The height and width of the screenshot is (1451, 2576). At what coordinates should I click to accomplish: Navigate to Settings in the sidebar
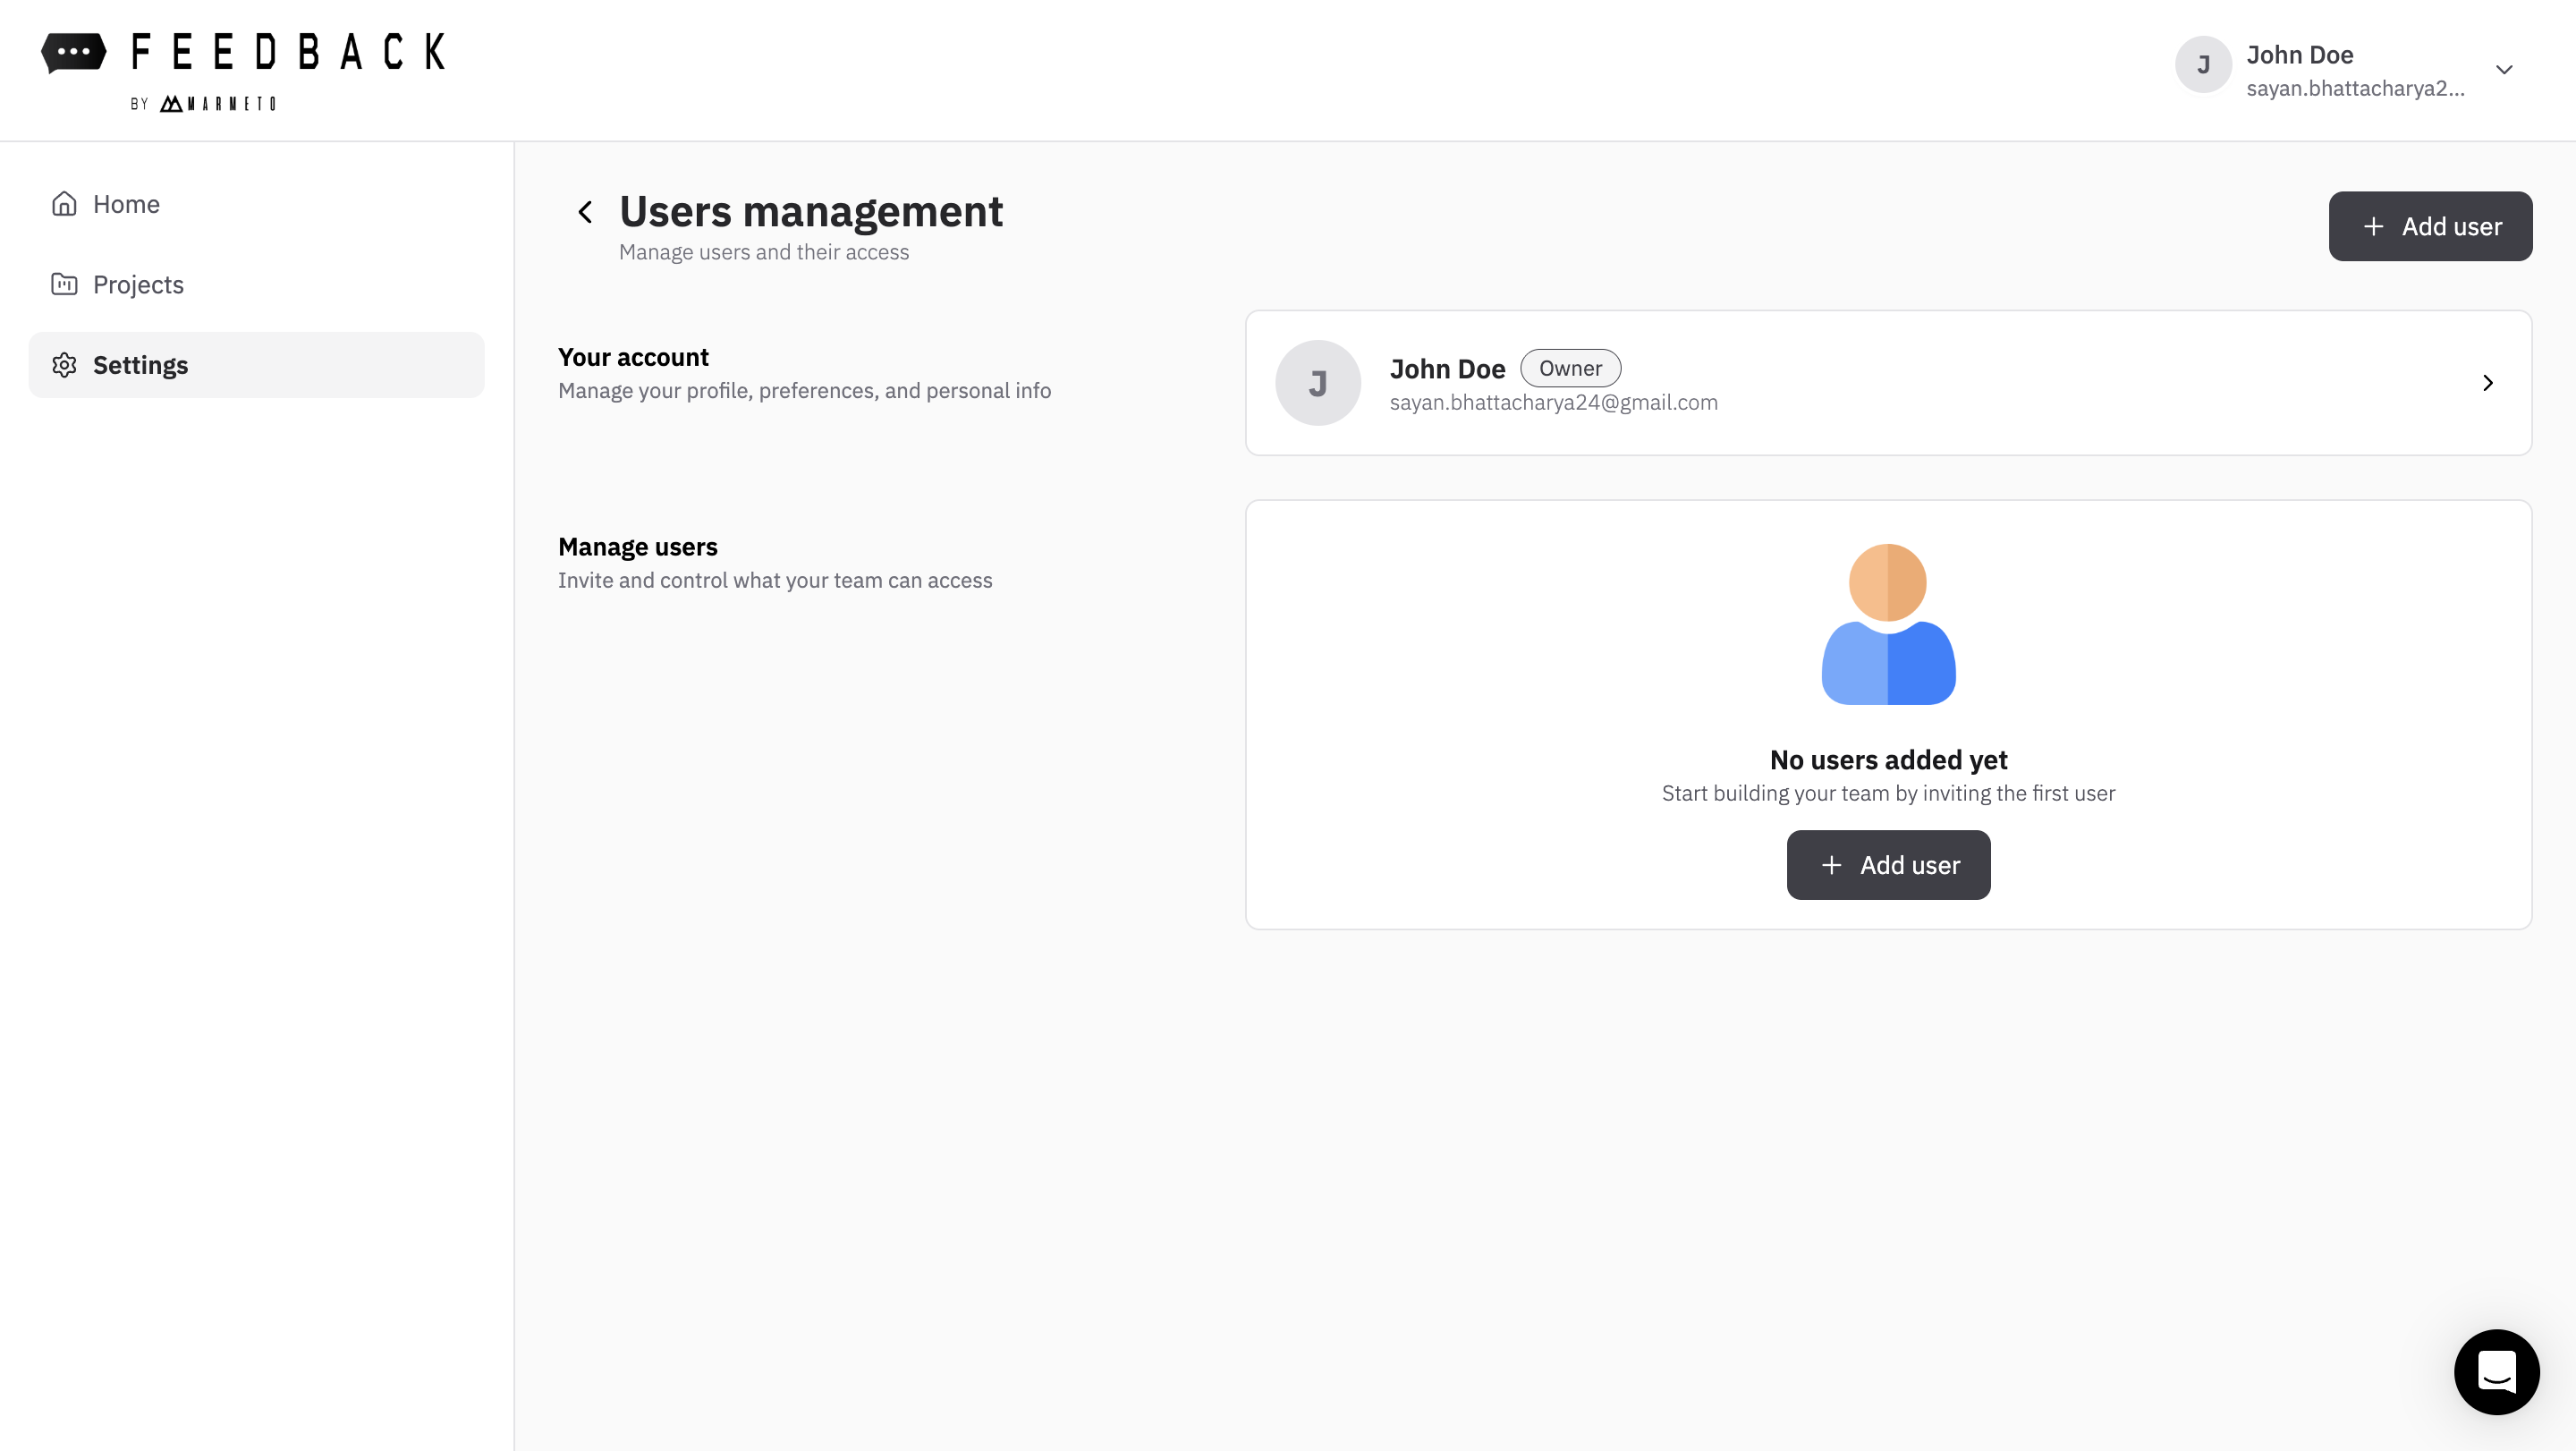(x=140, y=364)
